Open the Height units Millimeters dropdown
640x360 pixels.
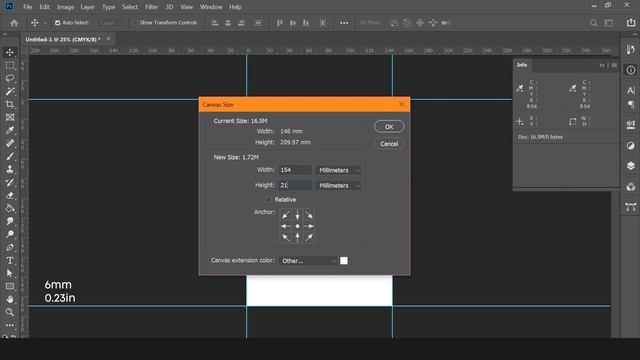click(x=338, y=186)
